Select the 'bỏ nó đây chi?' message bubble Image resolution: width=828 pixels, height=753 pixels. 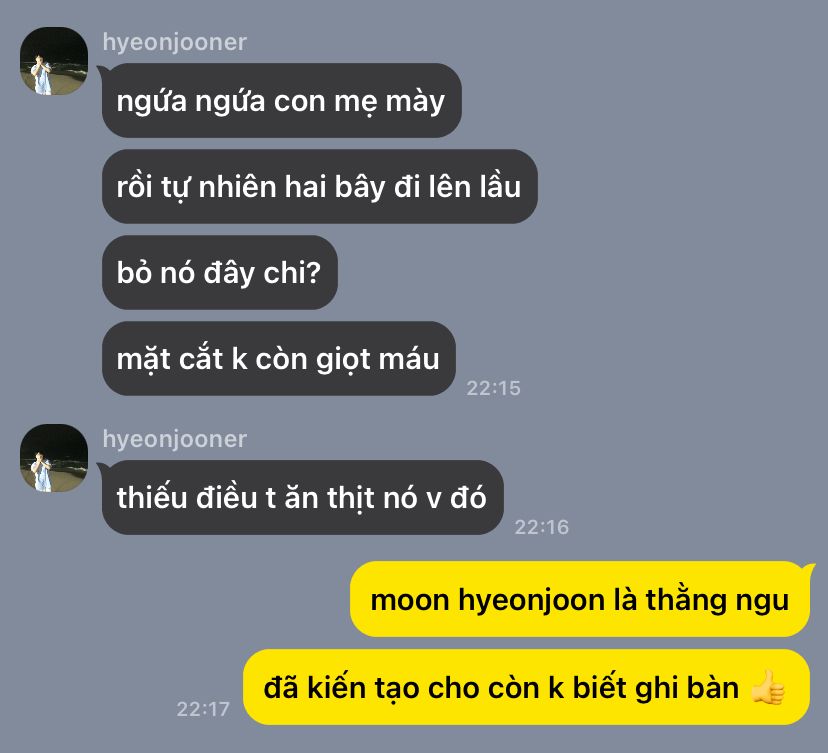pos(220,272)
